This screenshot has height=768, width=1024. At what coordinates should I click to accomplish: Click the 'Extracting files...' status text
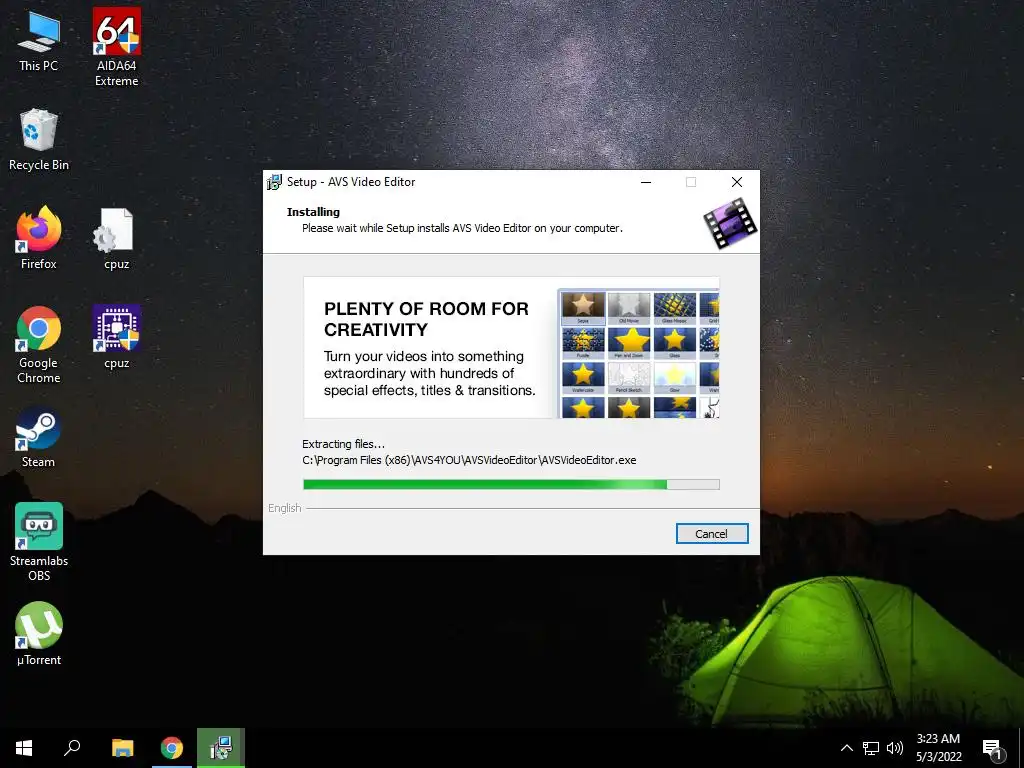coord(344,444)
